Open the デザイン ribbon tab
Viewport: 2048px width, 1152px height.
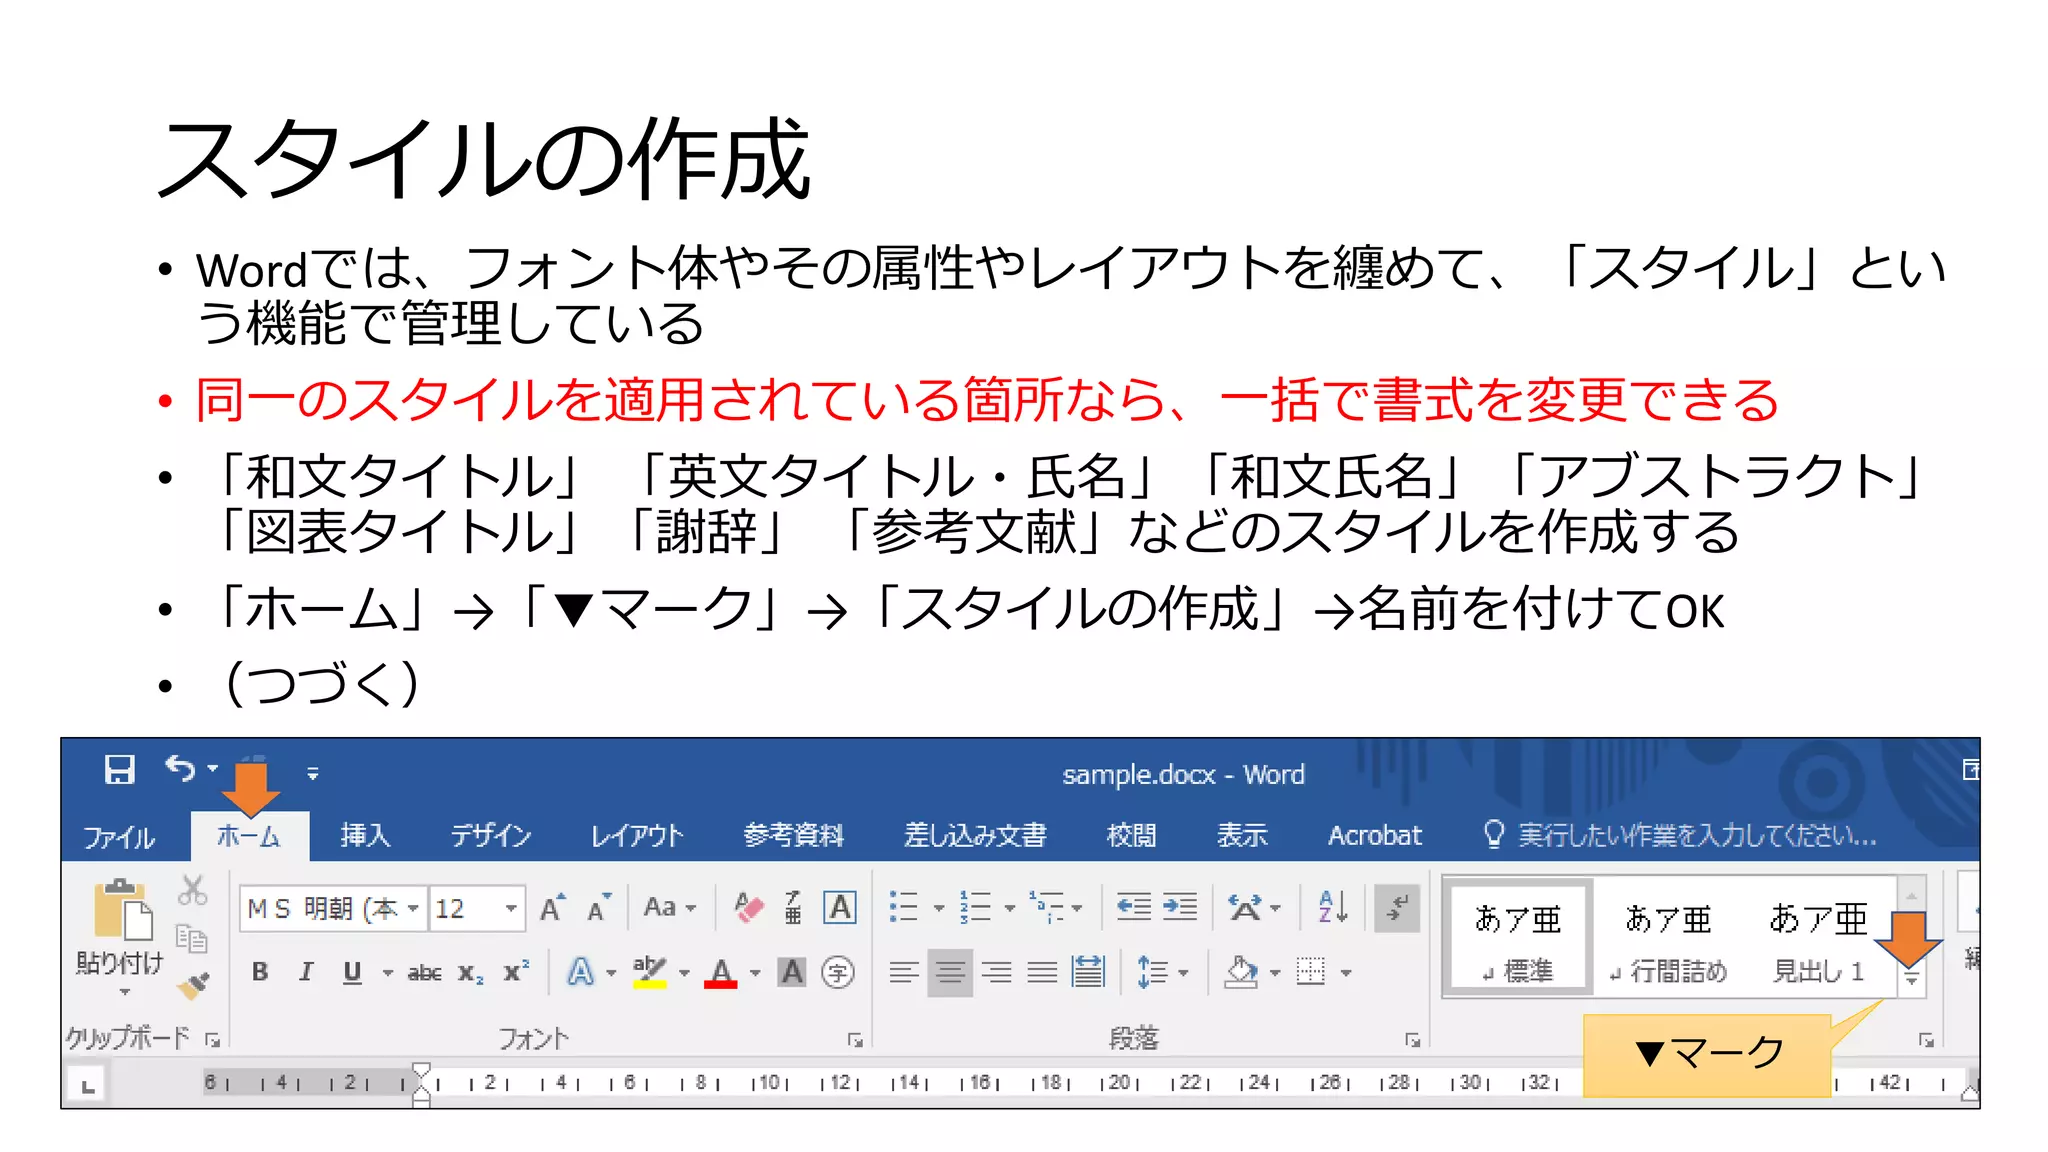pos(491,835)
